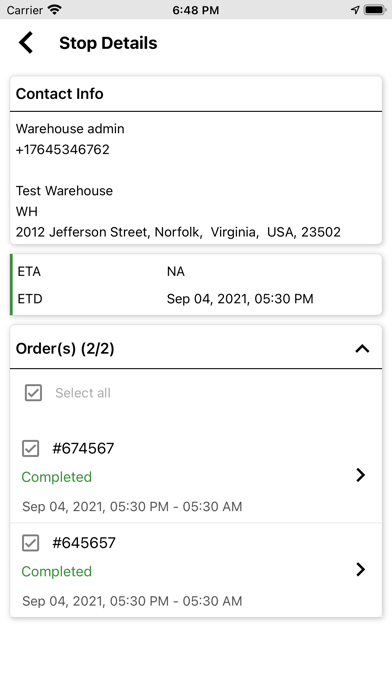Tap Completed status of order #645657
The width and height of the screenshot is (392, 696).
pos(57,572)
